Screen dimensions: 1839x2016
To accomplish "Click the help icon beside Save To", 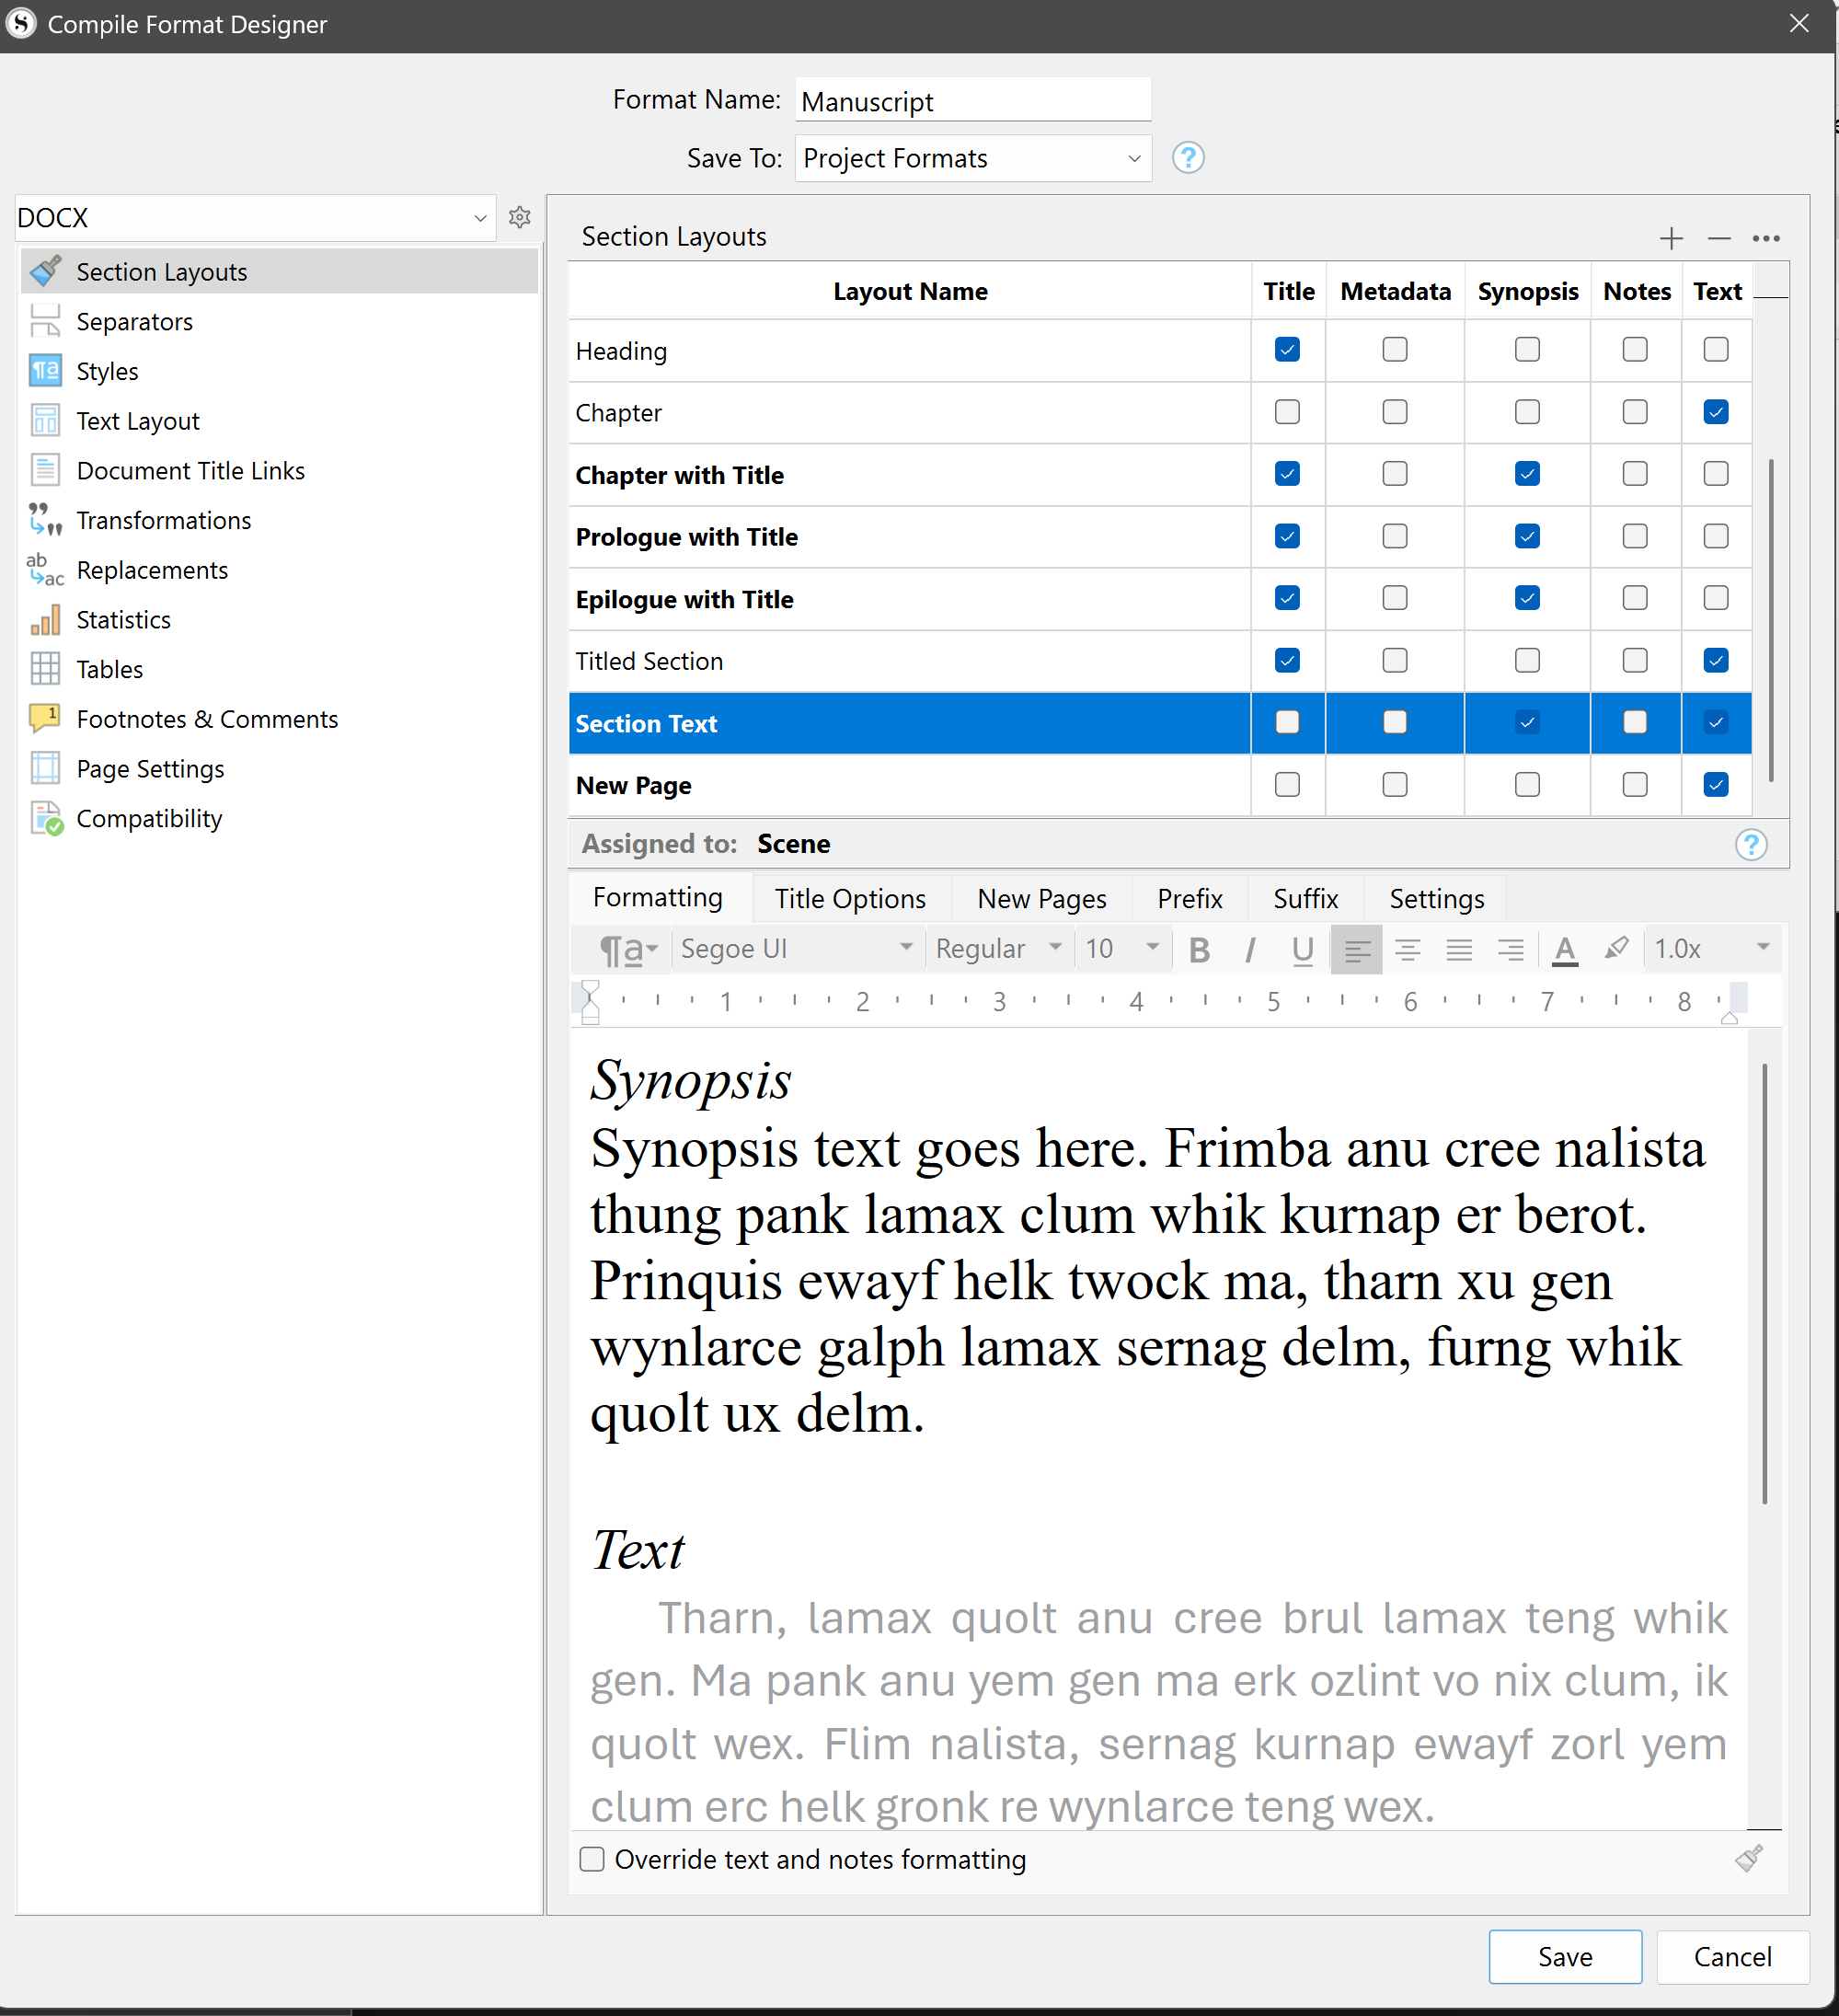I will pyautogui.click(x=1187, y=158).
